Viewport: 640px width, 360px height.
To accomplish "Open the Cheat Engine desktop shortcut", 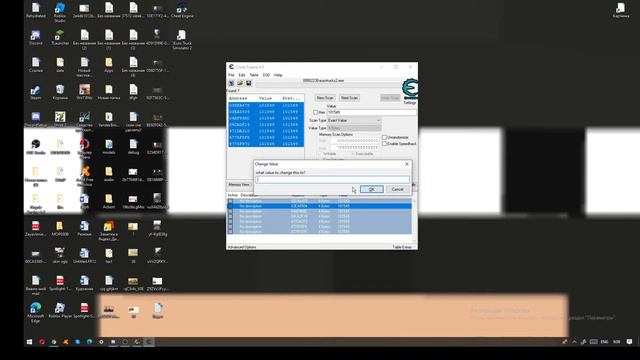I will pos(182,10).
